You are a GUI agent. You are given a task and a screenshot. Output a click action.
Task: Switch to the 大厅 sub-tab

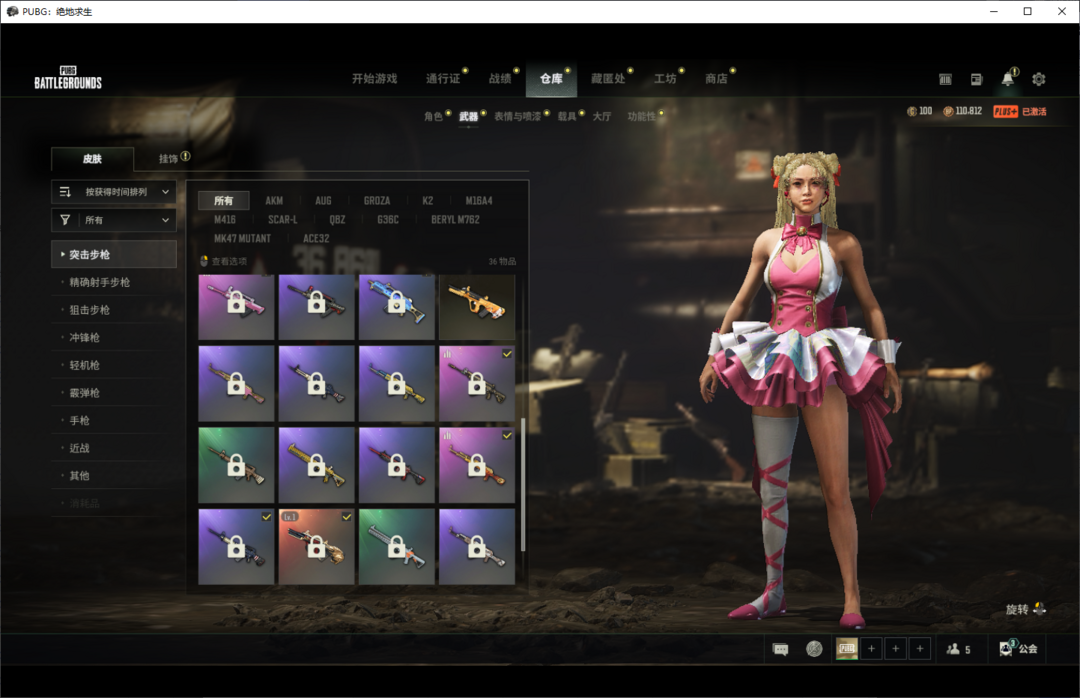pos(602,116)
